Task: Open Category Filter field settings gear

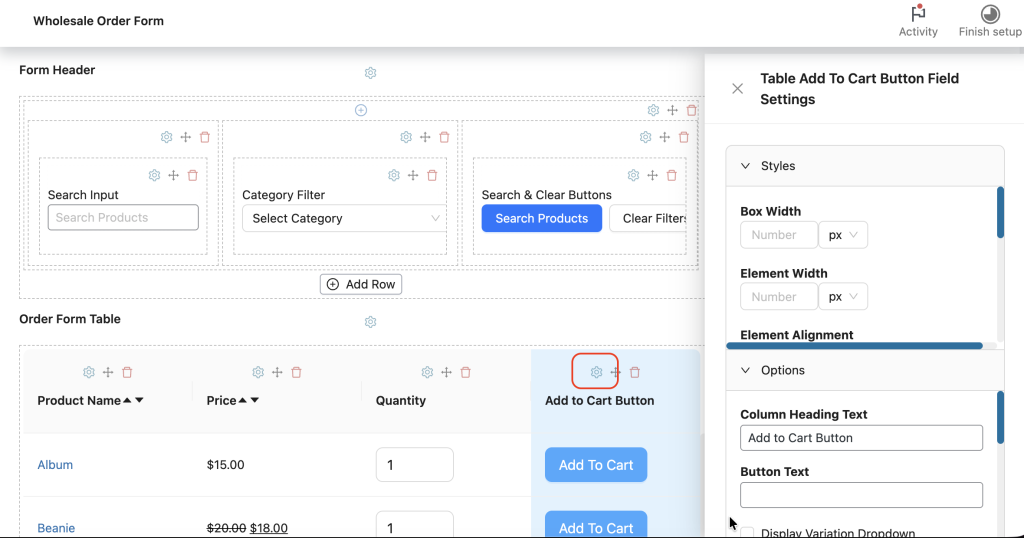Action: [x=394, y=175]
